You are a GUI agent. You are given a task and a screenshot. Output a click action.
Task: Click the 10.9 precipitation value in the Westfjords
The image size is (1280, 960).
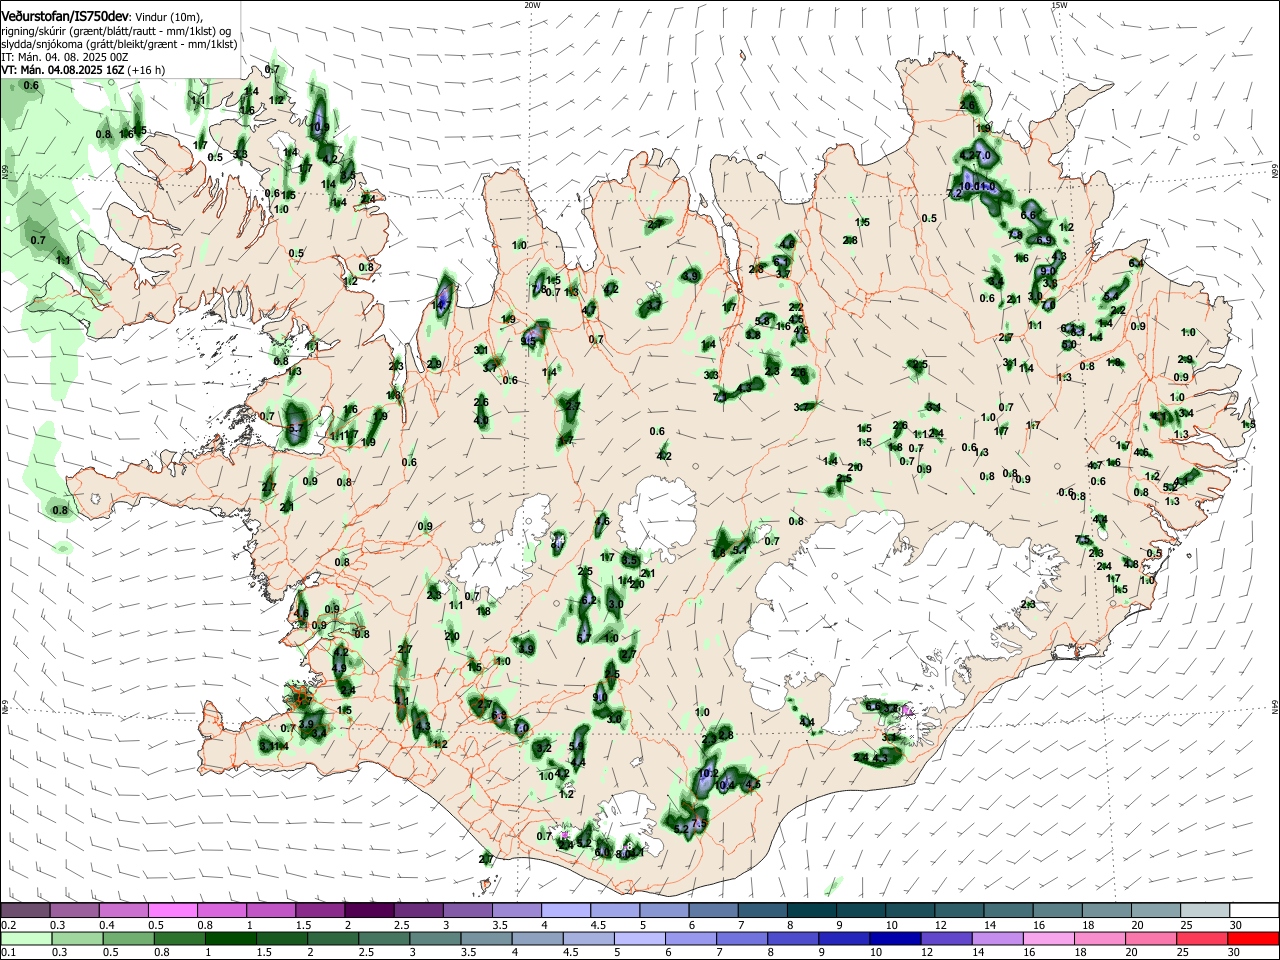320,127
